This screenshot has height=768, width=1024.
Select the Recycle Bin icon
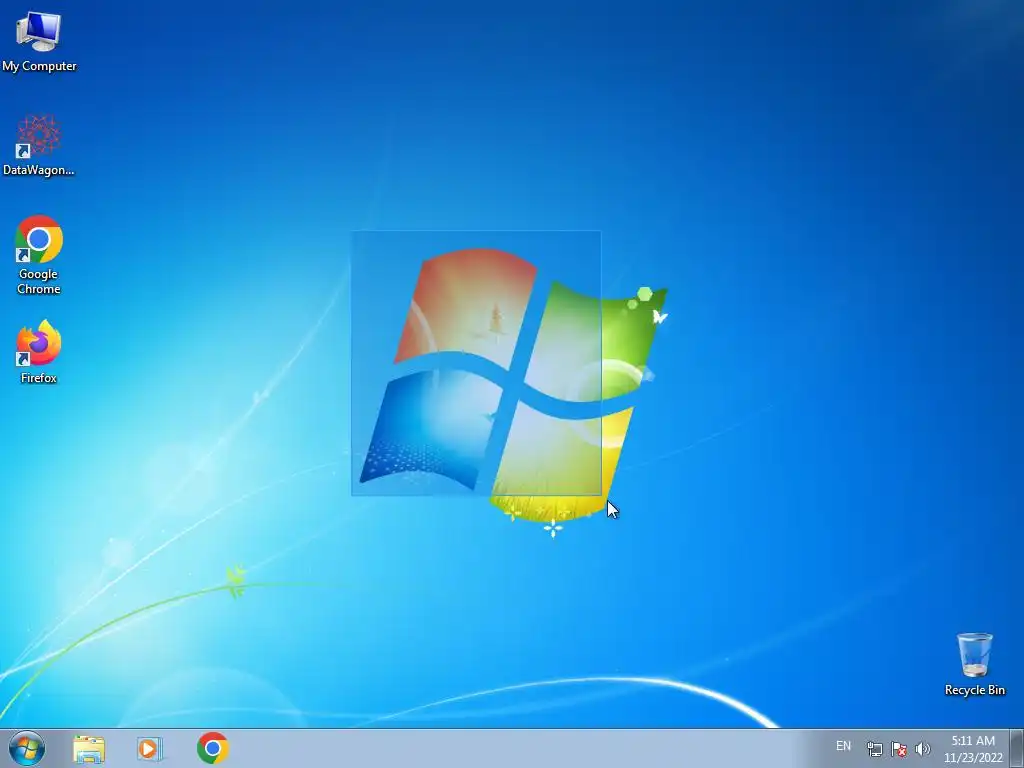974,664
